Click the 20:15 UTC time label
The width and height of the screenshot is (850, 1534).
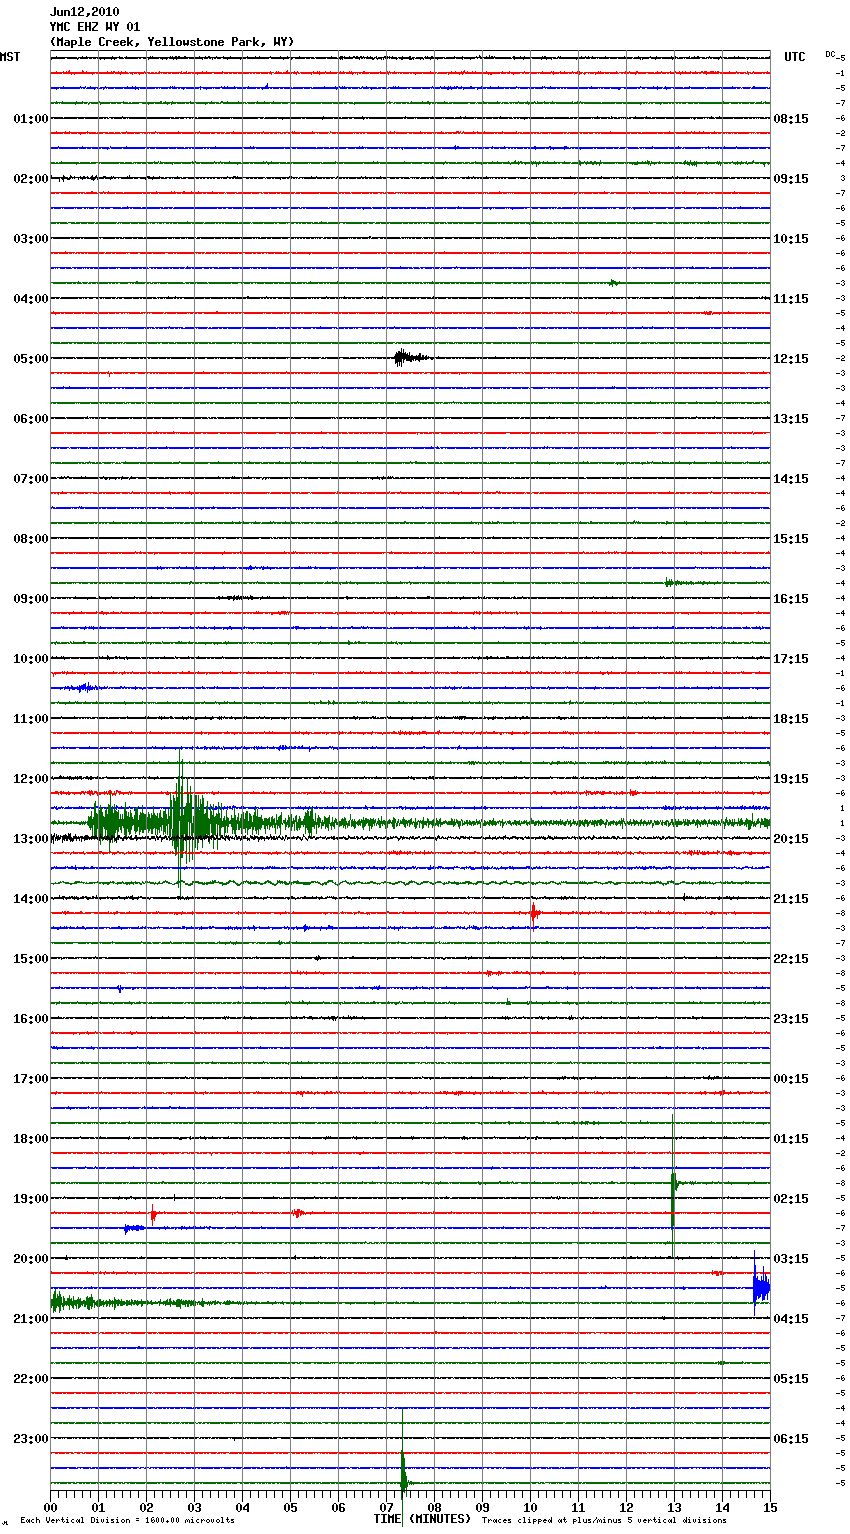[x=791, y=839]
